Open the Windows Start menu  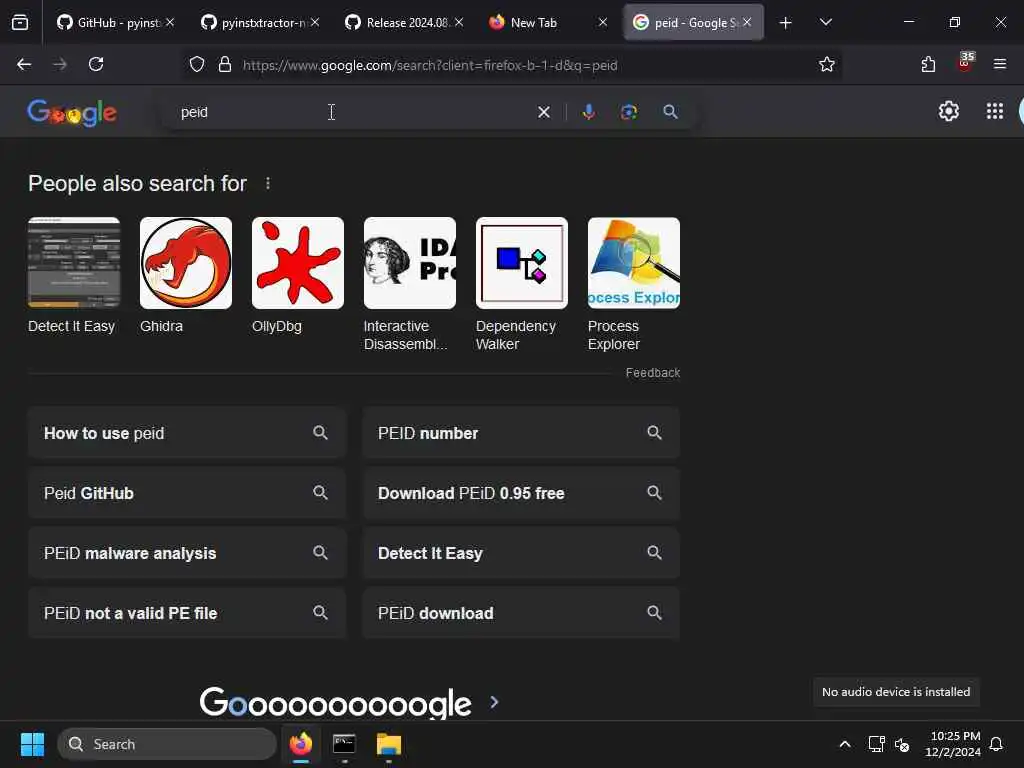(x=32, y=744)
